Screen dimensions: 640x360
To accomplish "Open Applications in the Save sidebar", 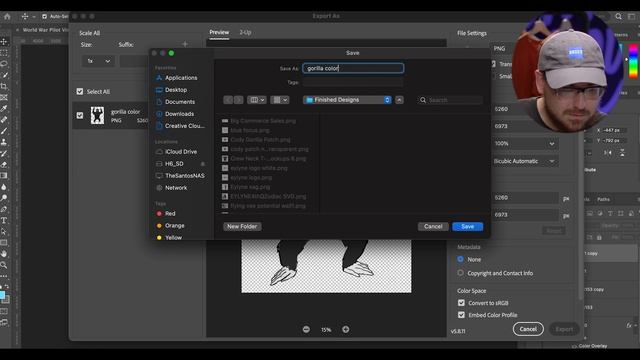I will click(x=181, y=78).
